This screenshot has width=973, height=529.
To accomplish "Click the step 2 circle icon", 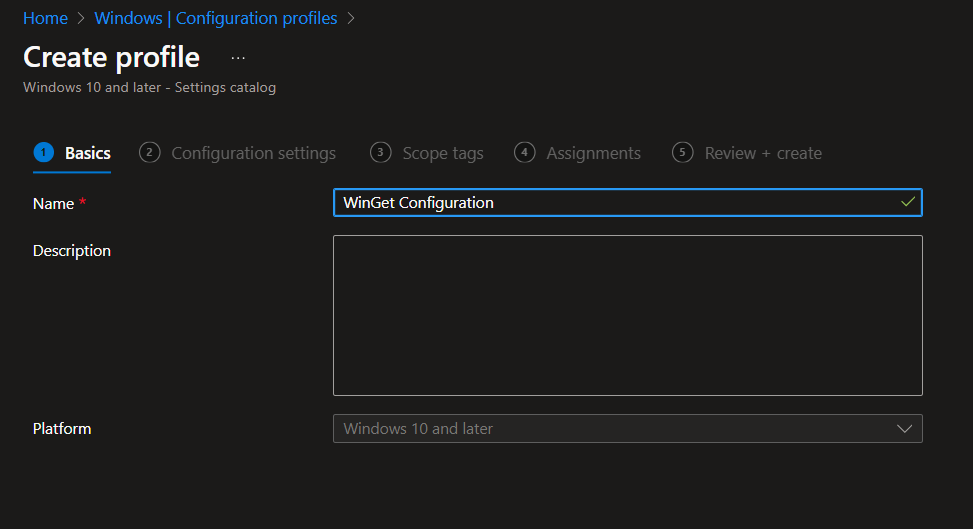I will (150, 152).
